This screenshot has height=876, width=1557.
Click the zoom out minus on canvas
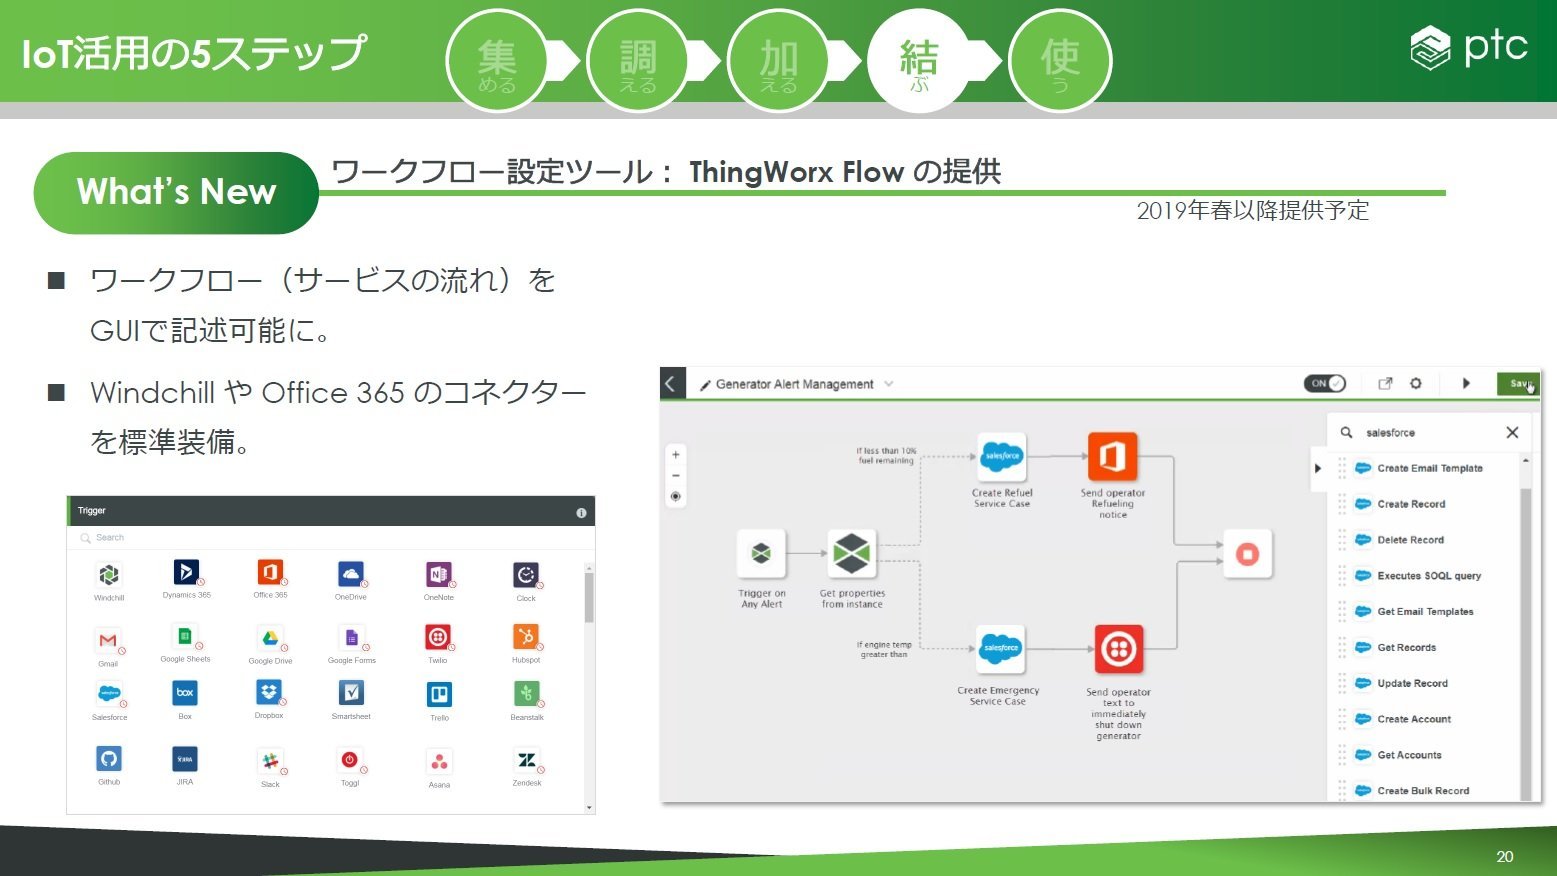click(x=676, y=475)
